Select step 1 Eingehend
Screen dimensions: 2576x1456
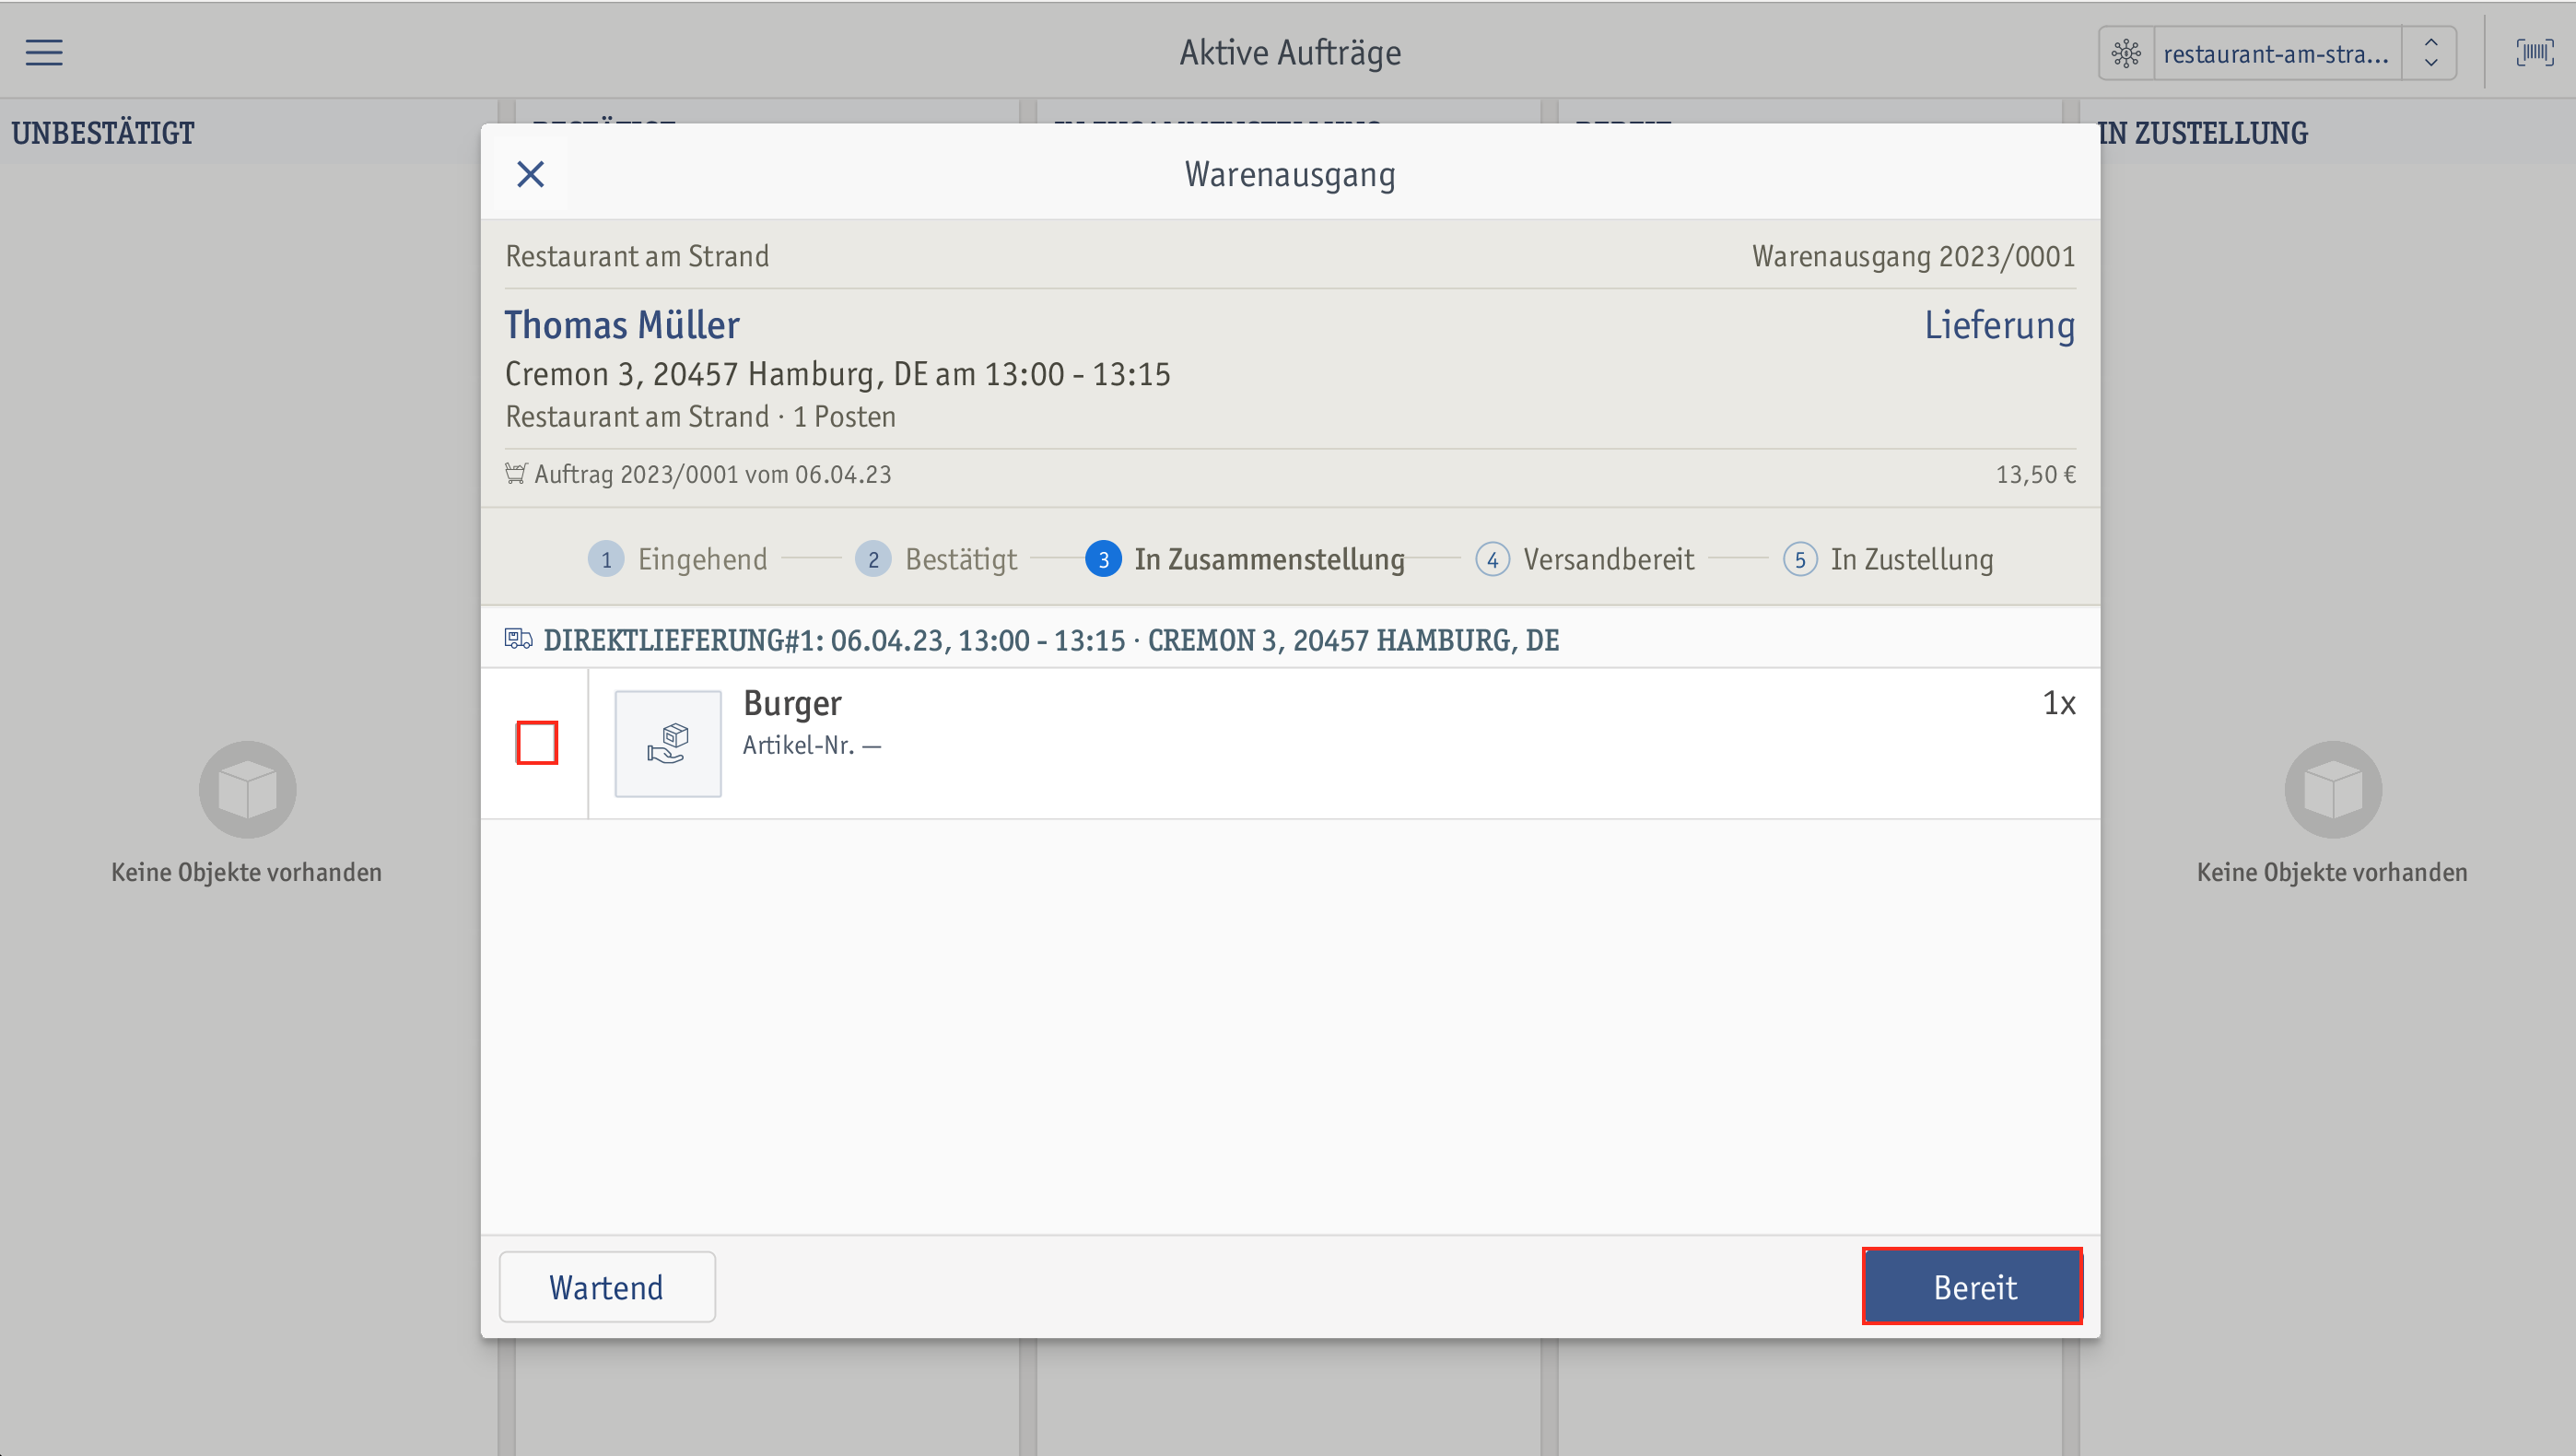pos(678,559)
